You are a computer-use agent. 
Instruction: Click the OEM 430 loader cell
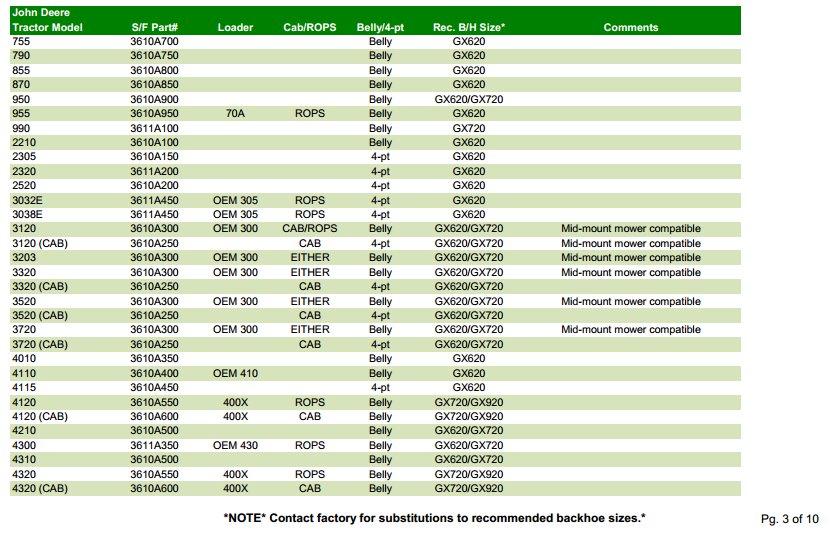pyautogui.click(x=235, y=445)
